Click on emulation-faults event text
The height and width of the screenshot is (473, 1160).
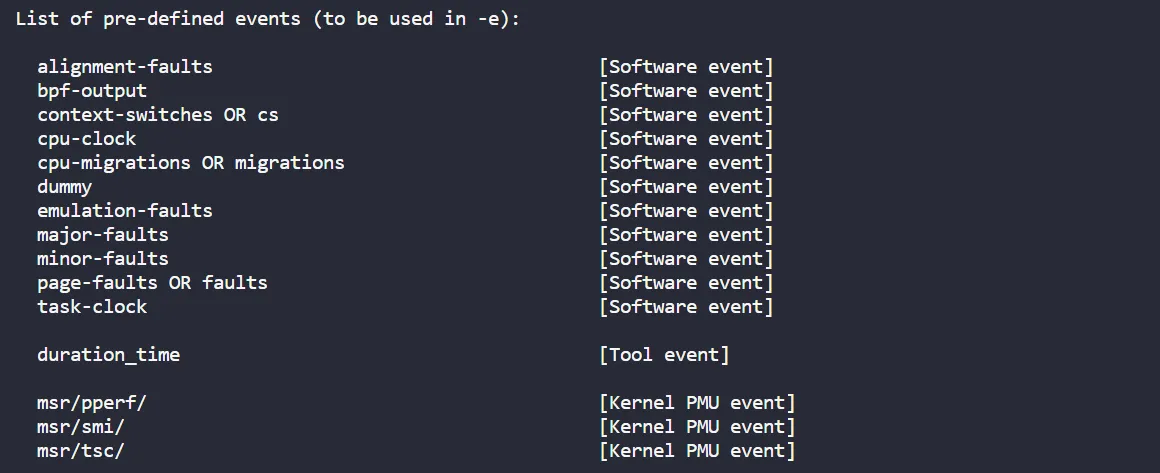125,211
